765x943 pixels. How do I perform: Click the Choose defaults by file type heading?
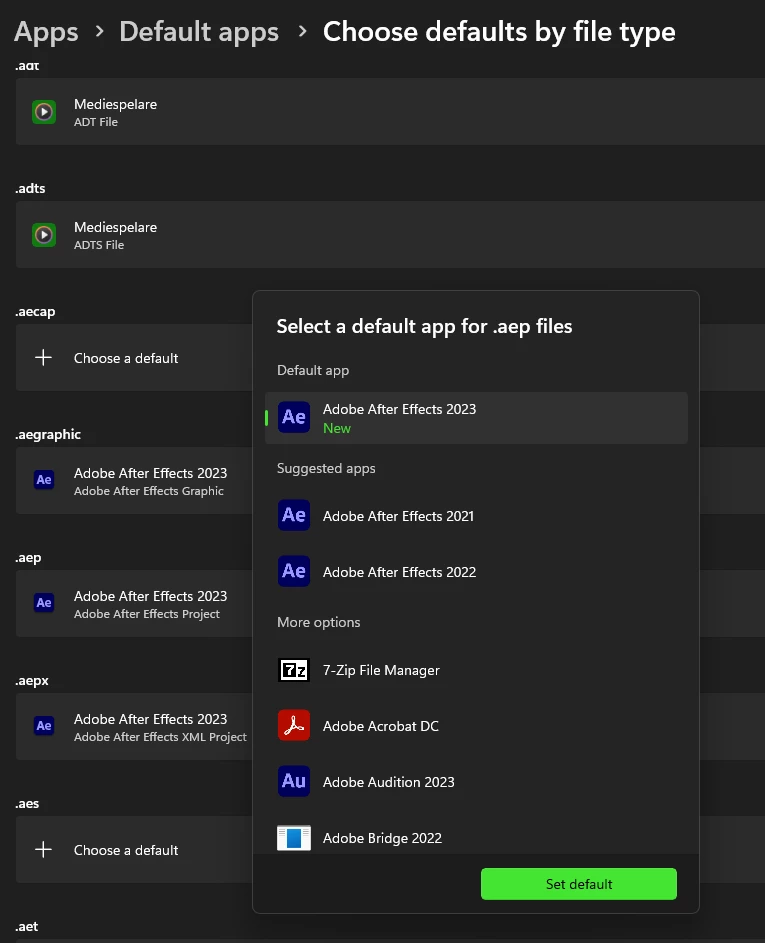click(499, 32)
